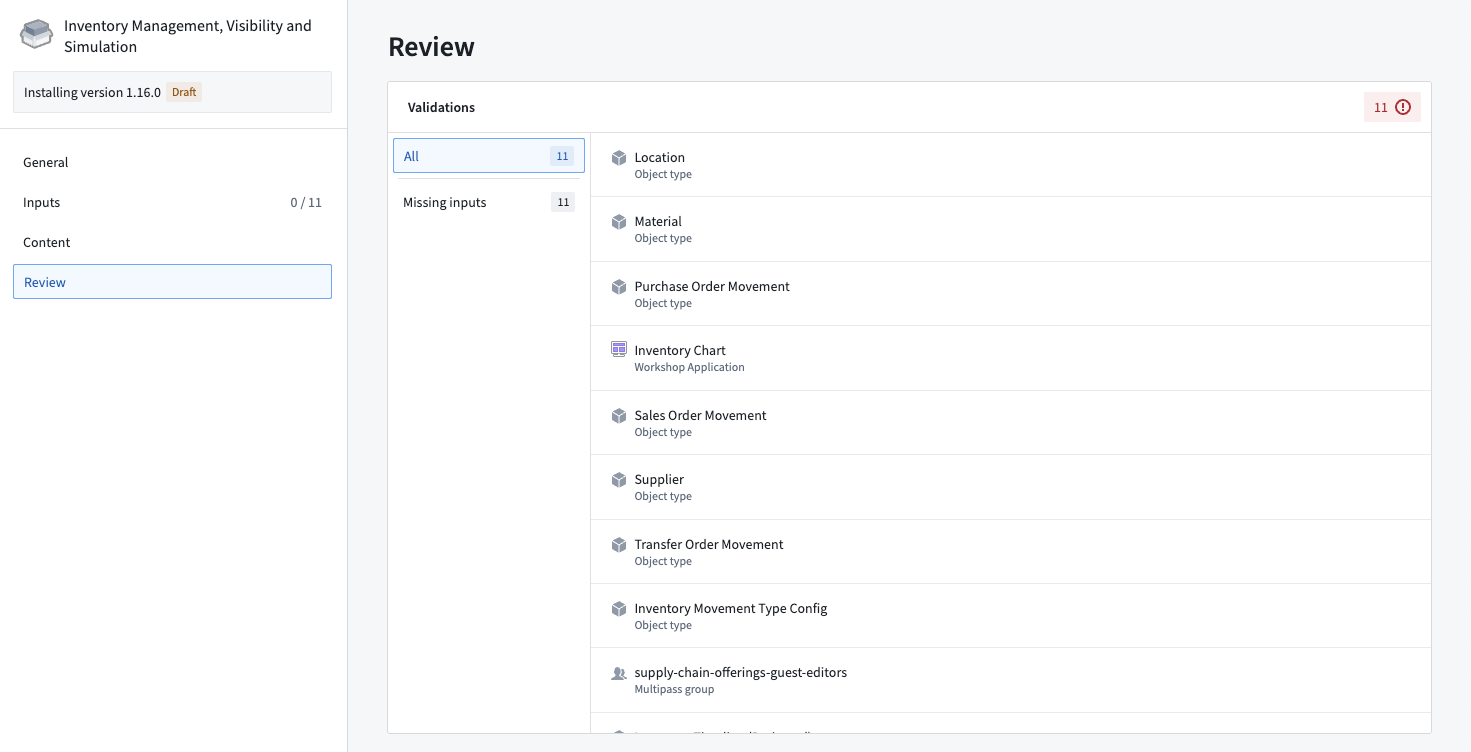
Task: Open the Location validation row
Action: (x=1011, y=165)
